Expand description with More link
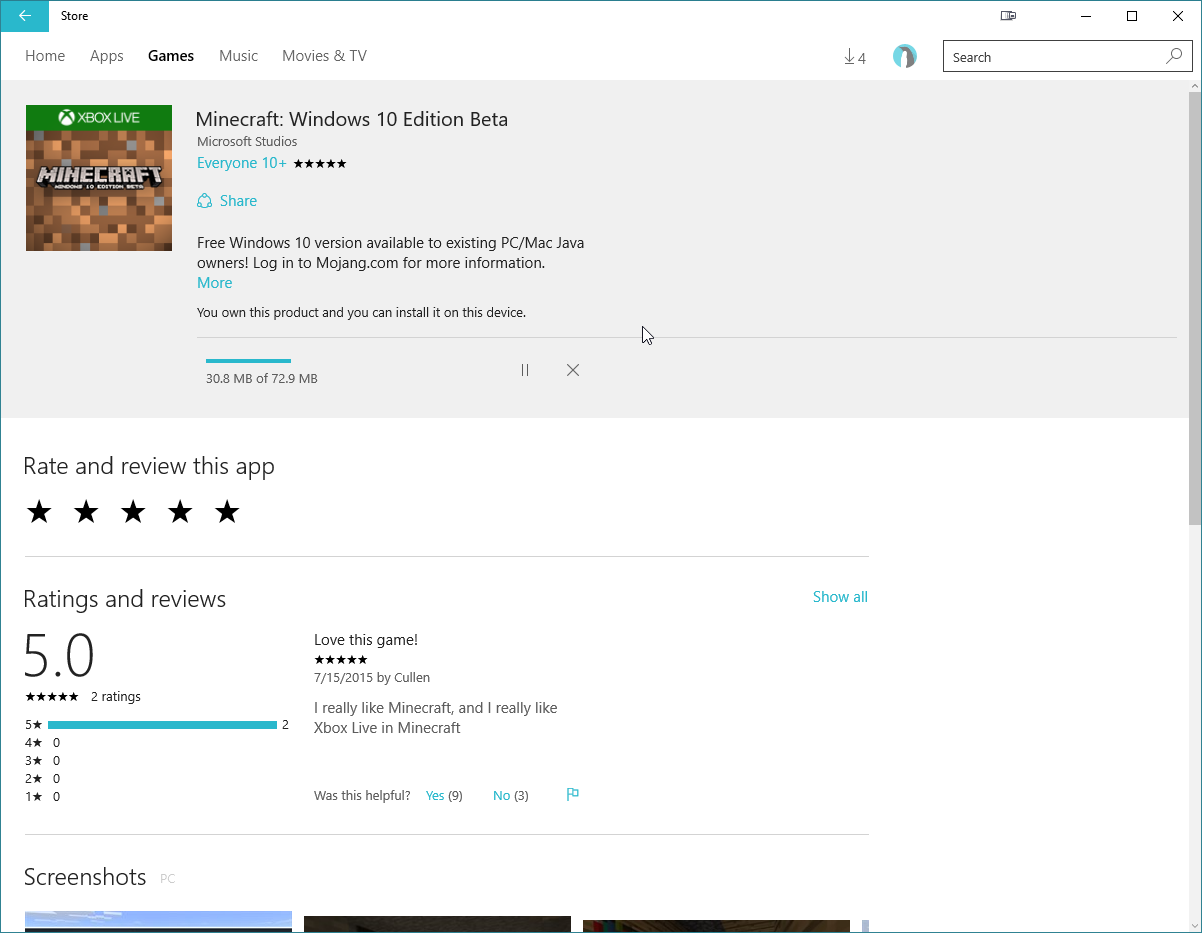The height and width of the screenshot is (933, 1202). tap(215, 283)
